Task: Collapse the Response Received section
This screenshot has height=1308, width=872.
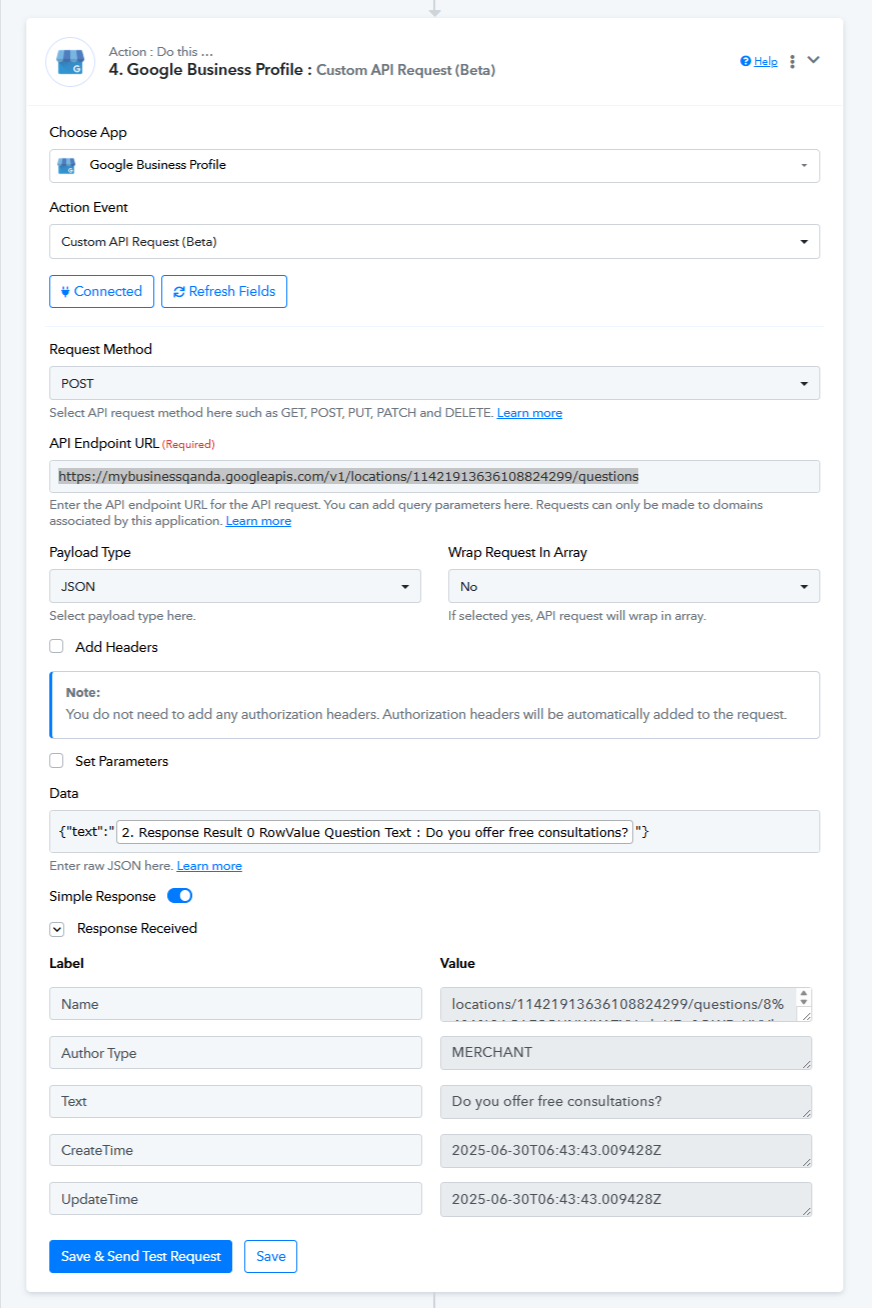Action: click(x=57, y=928)
